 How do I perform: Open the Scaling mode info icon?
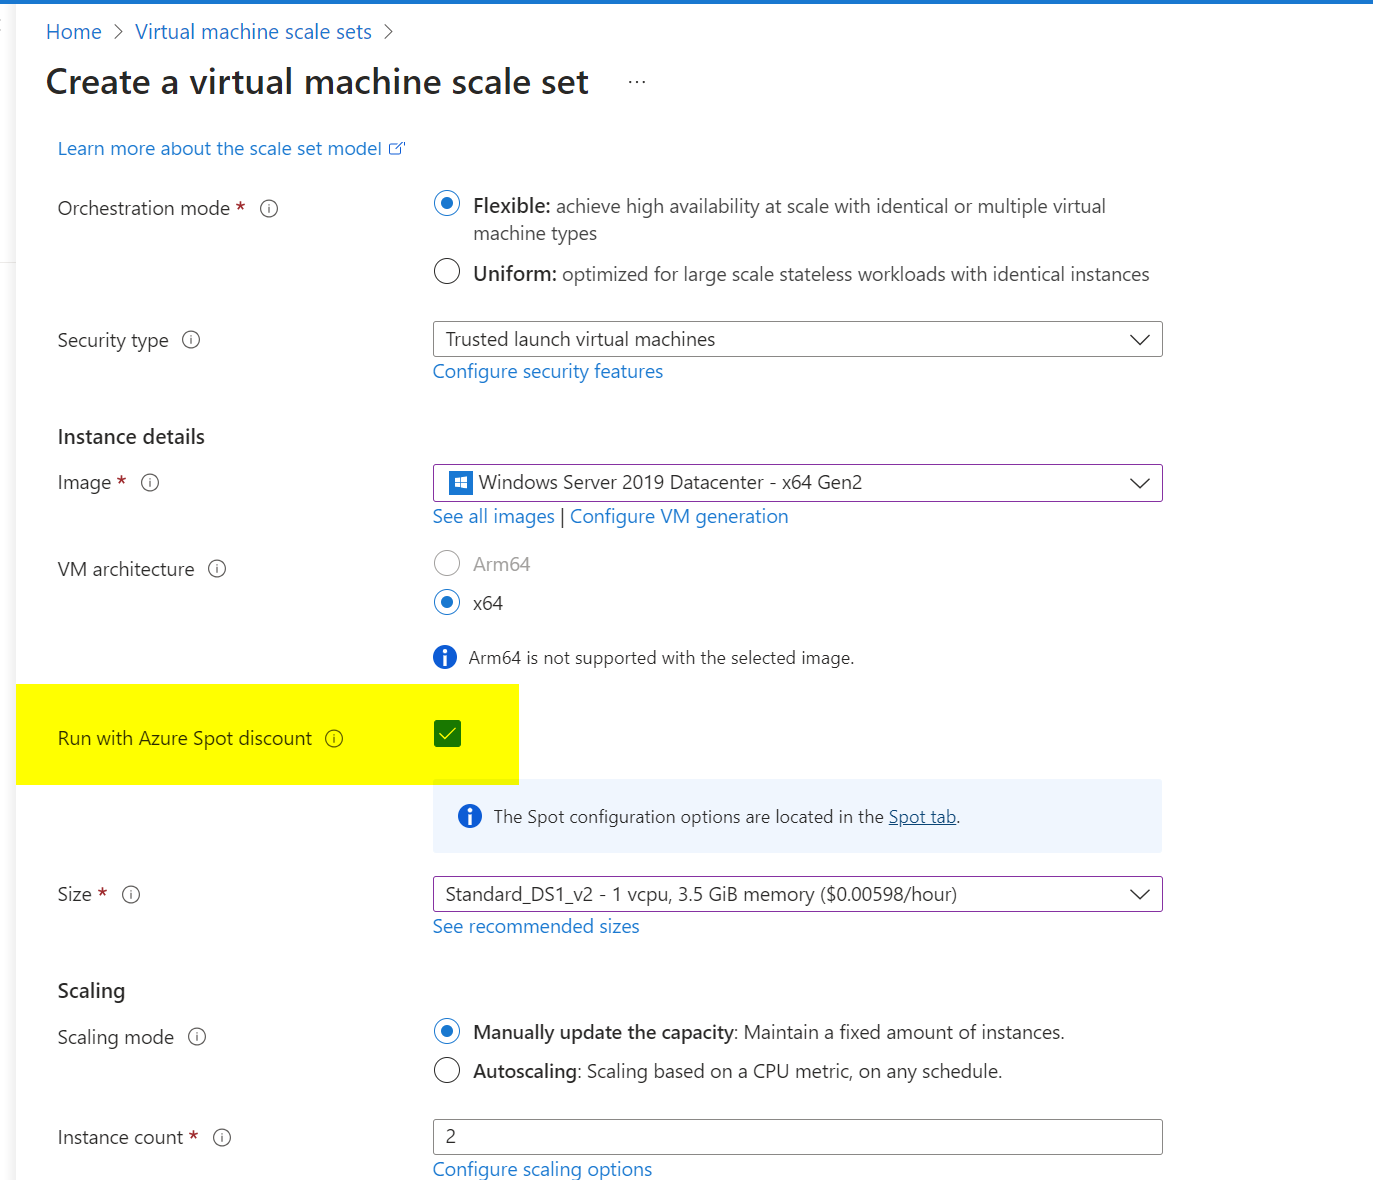(x=197, y=1037)
